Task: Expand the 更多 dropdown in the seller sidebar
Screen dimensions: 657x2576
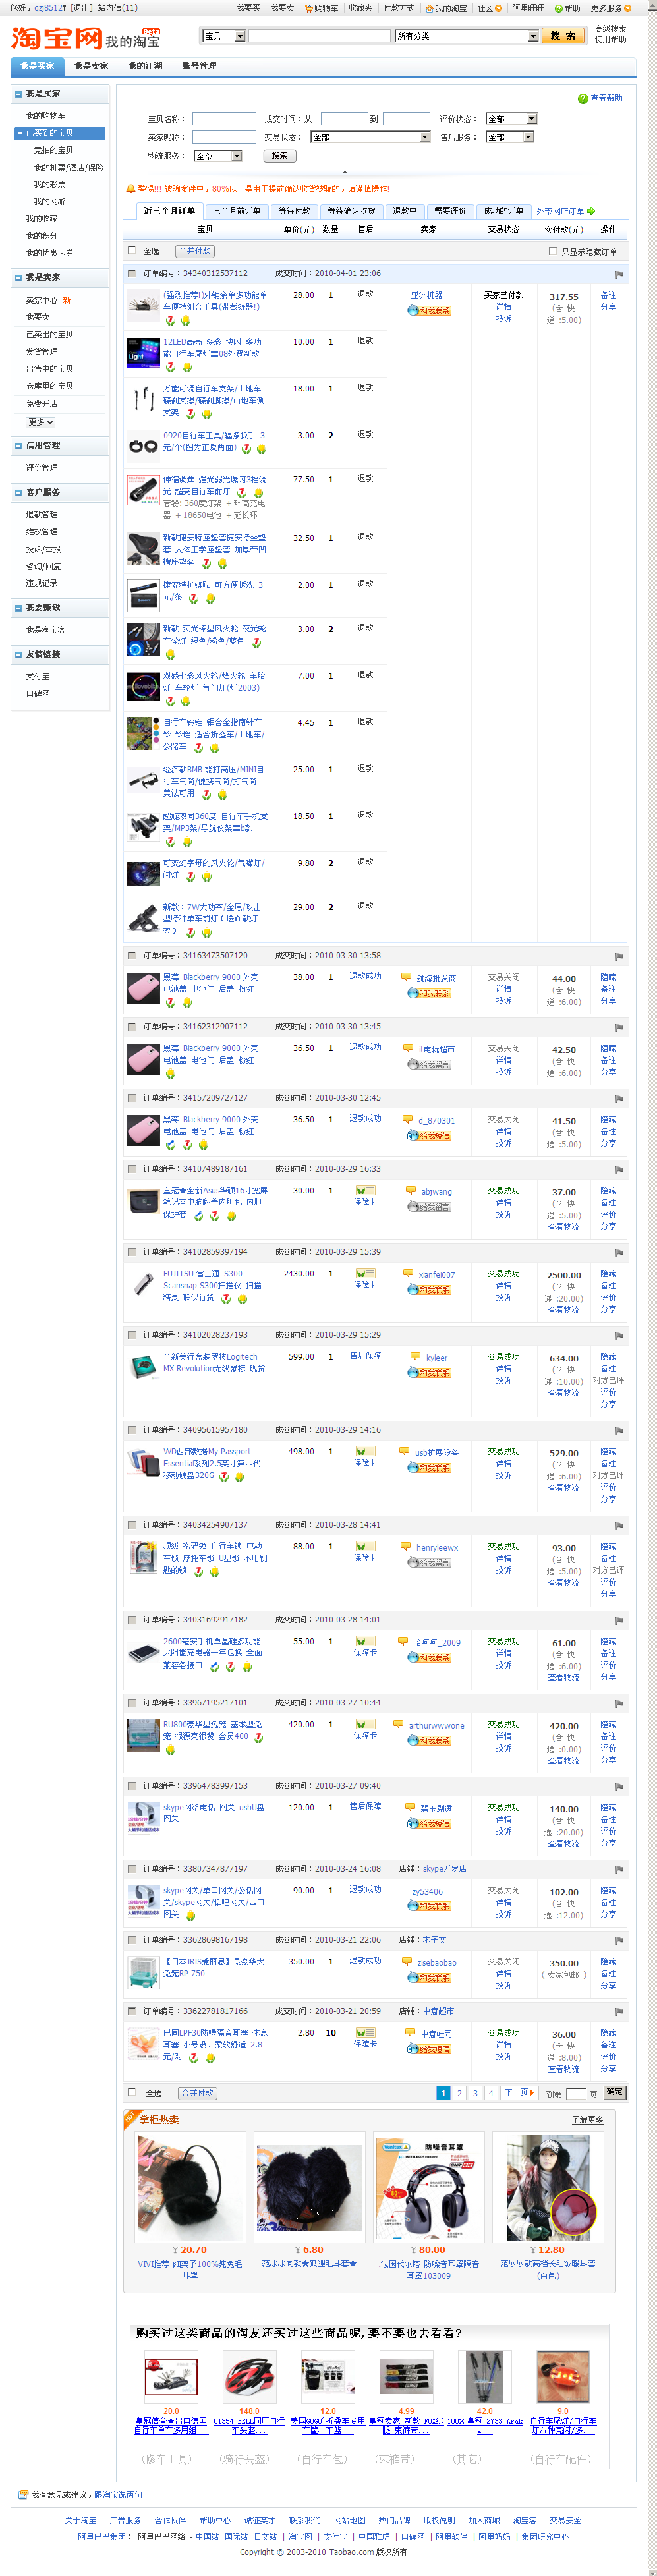Action: pyautogui.click(x=40, y=422)
